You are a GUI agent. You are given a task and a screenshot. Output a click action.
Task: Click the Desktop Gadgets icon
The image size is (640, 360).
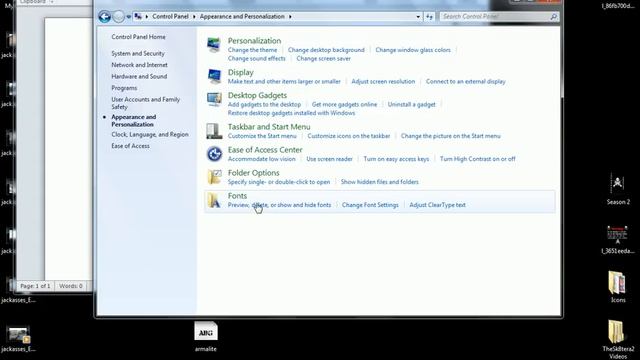214,99
